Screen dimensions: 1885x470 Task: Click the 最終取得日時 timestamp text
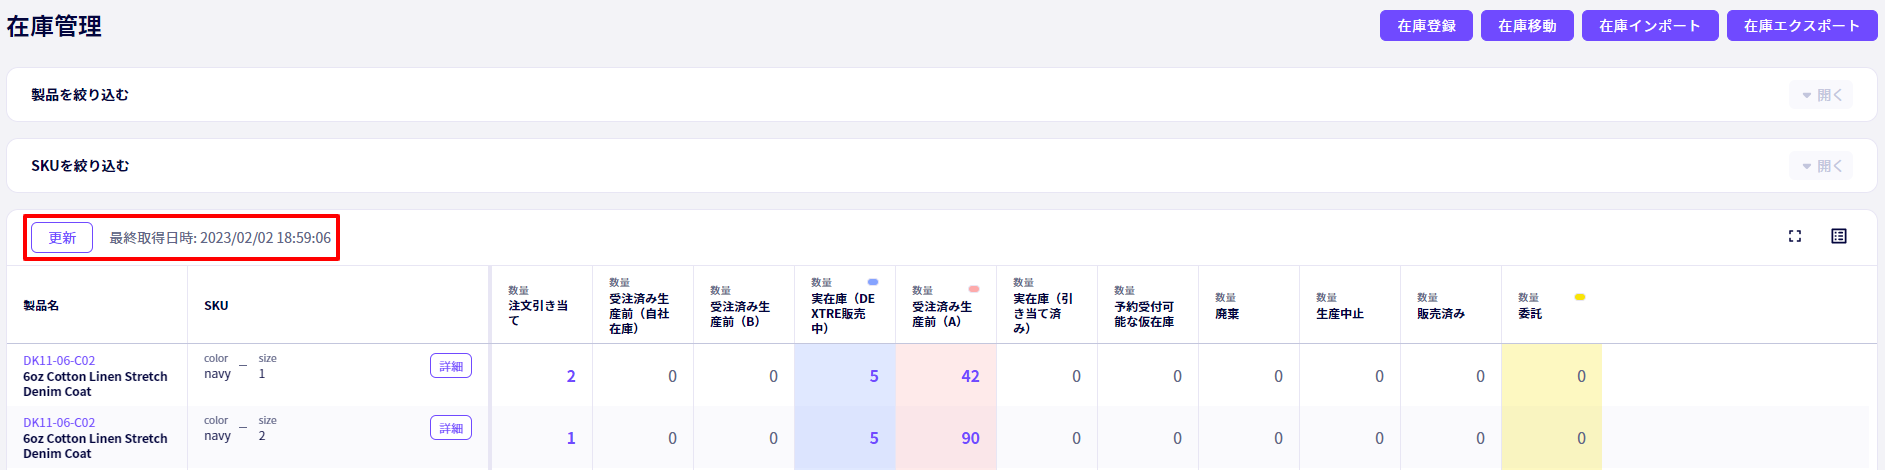point(220,238)
